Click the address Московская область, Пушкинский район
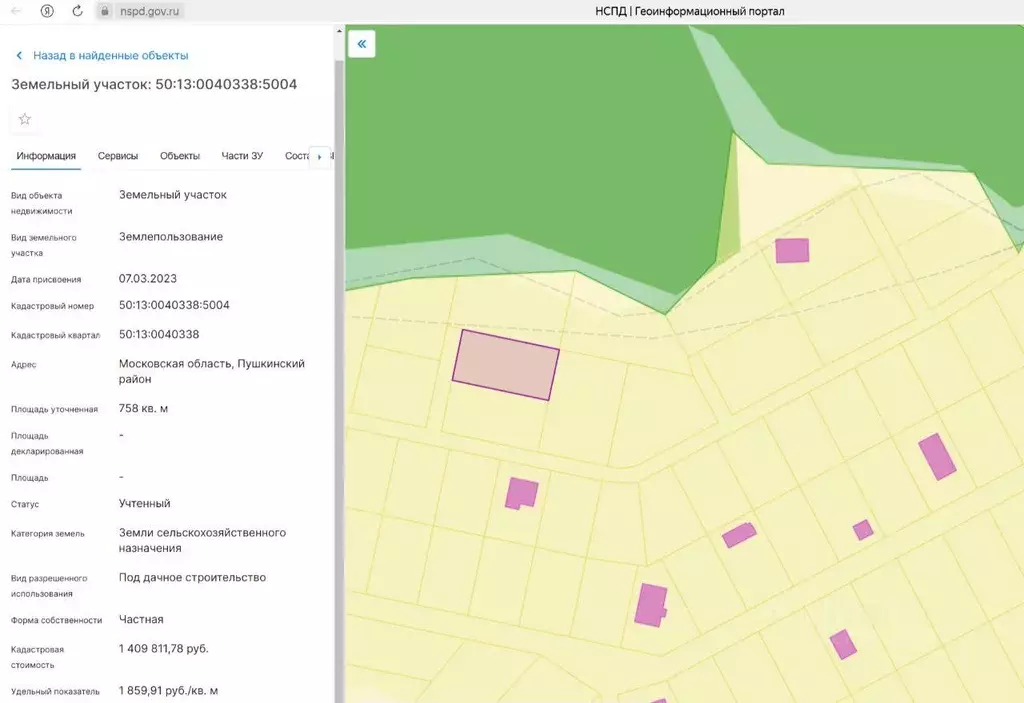 click(212, 371)
